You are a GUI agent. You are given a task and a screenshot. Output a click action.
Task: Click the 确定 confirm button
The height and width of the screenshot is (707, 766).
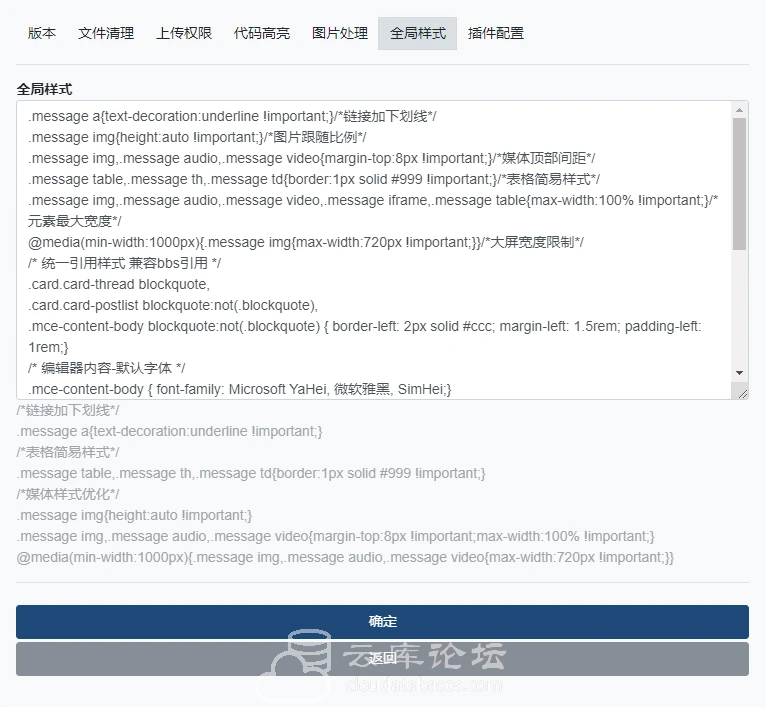tap(383, 621)
